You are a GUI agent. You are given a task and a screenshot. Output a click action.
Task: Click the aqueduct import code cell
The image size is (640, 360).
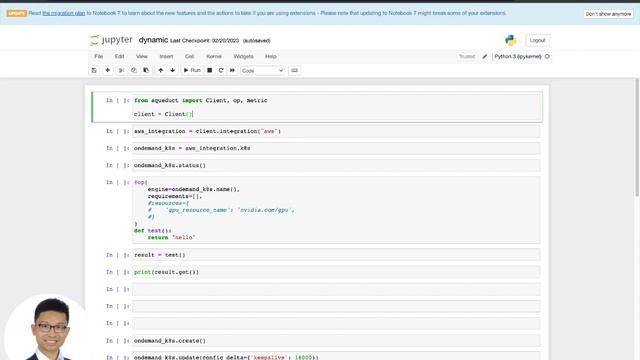pos(336,107)
